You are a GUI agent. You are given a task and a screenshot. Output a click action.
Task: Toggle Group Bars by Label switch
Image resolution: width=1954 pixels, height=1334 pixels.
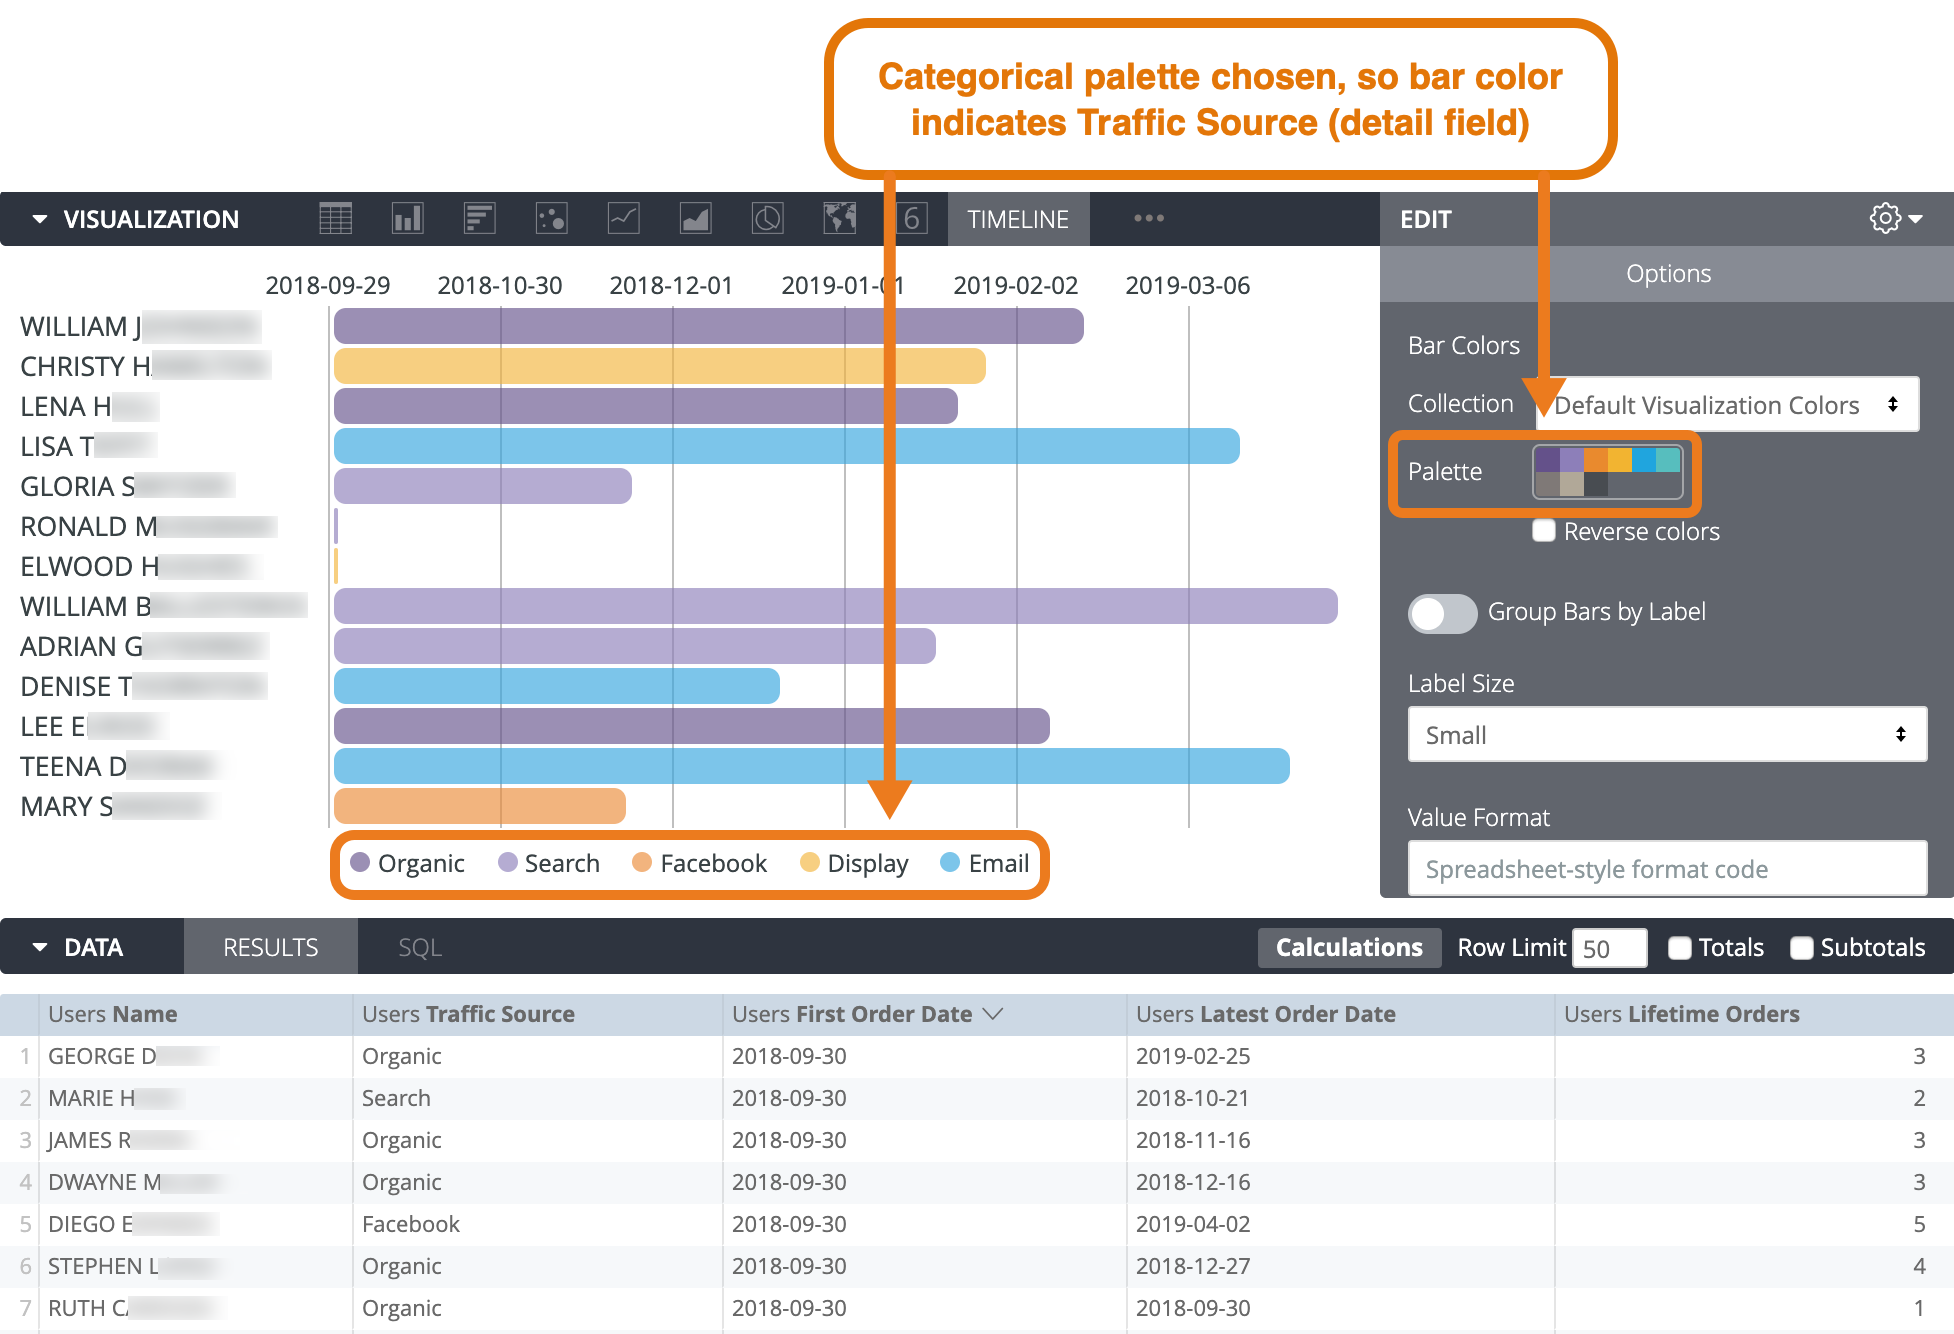(x=1442, y=613)
